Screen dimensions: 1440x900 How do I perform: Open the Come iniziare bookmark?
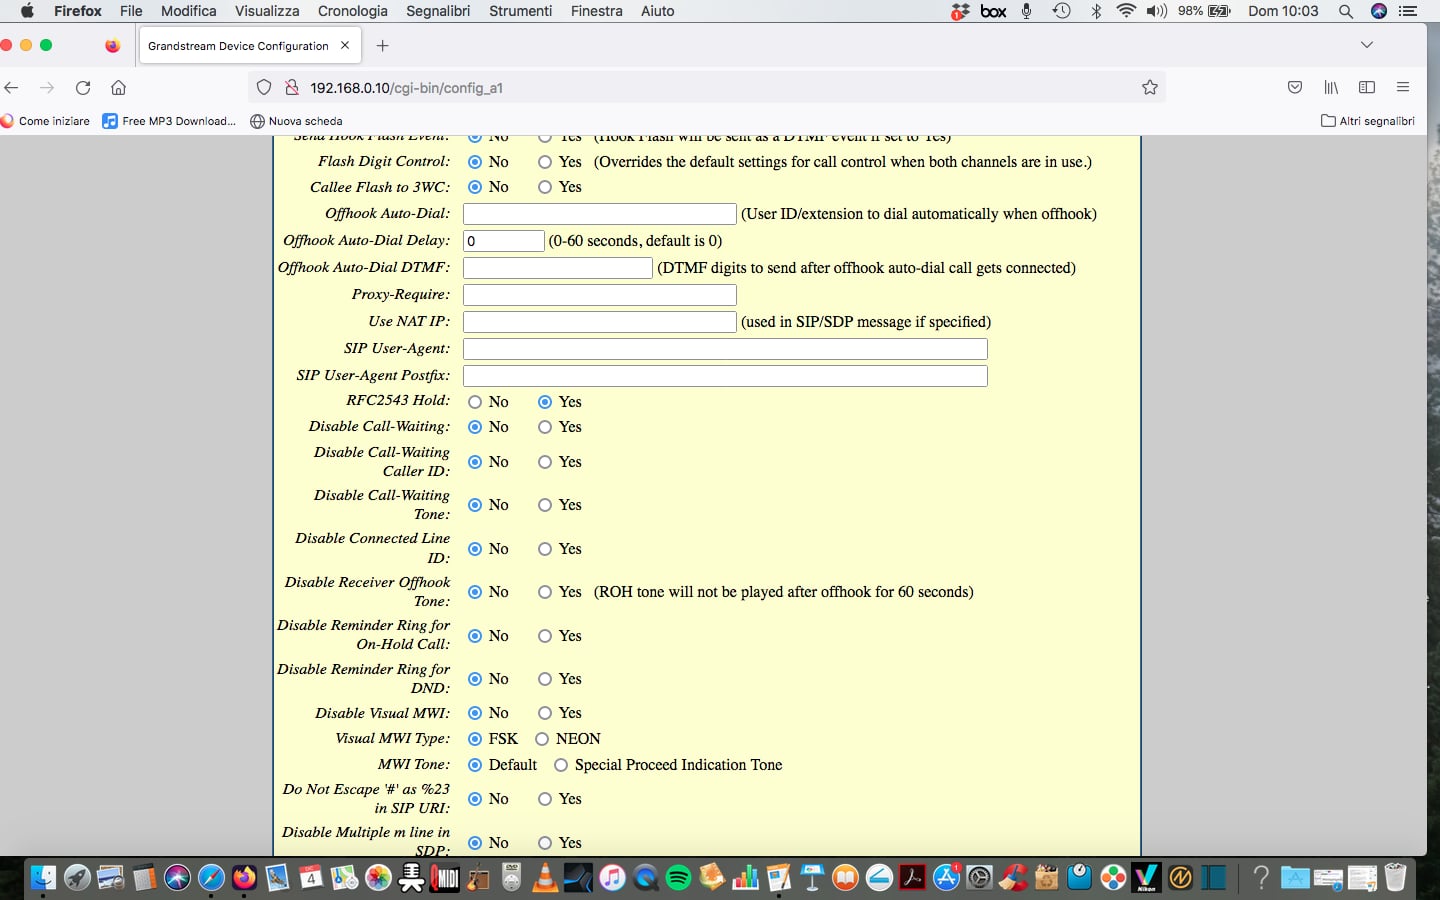[46, 121]
